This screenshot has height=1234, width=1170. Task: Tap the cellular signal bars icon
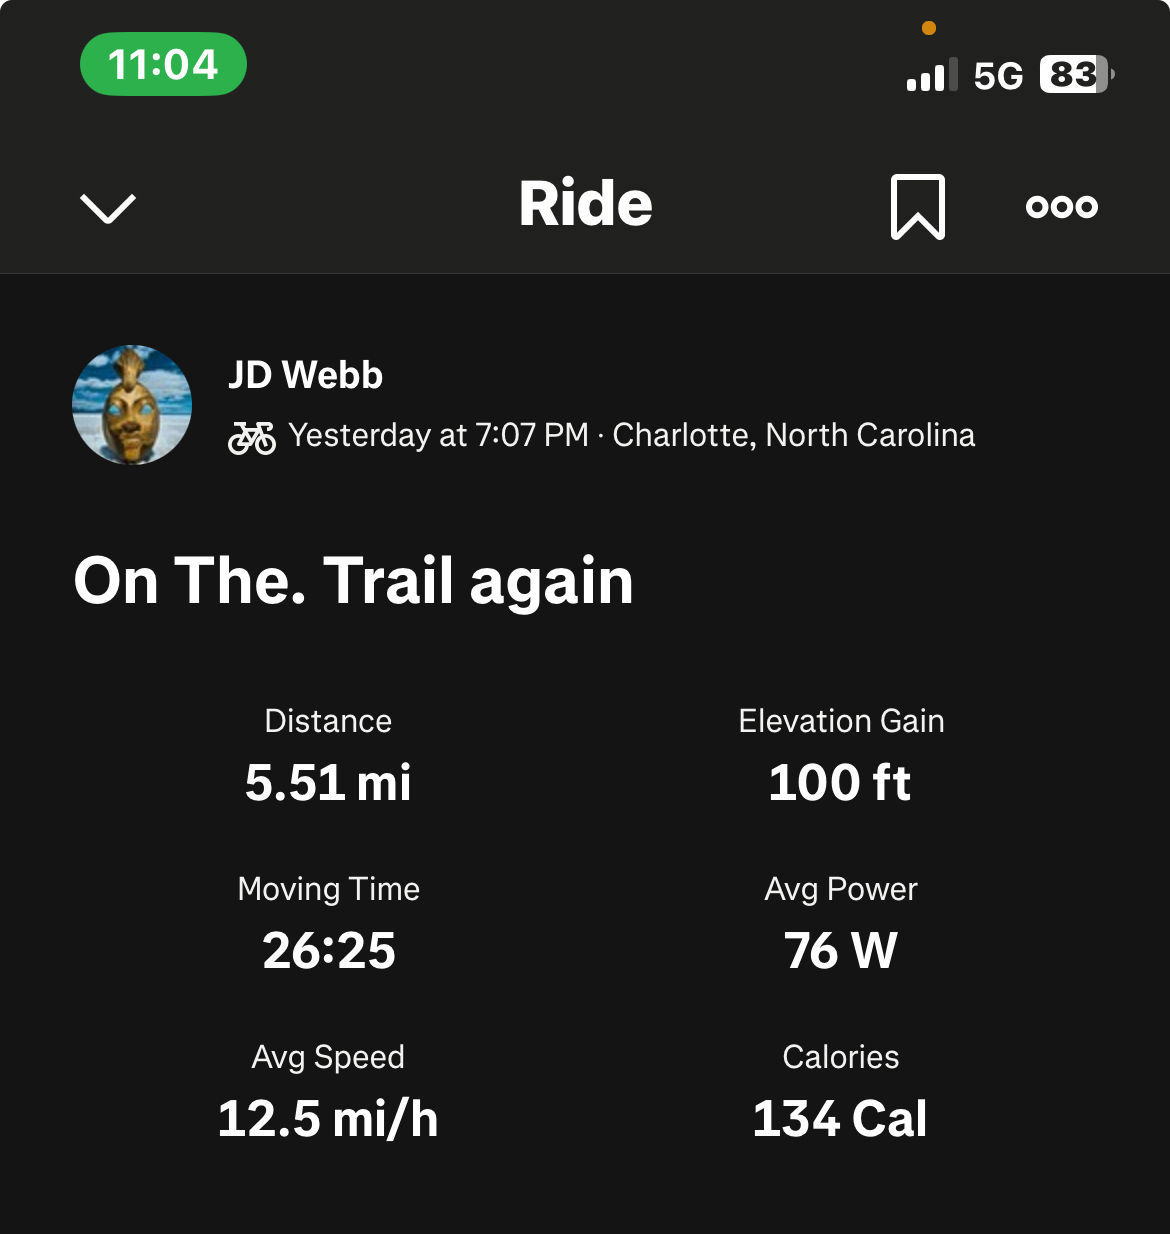pos(932,75)
